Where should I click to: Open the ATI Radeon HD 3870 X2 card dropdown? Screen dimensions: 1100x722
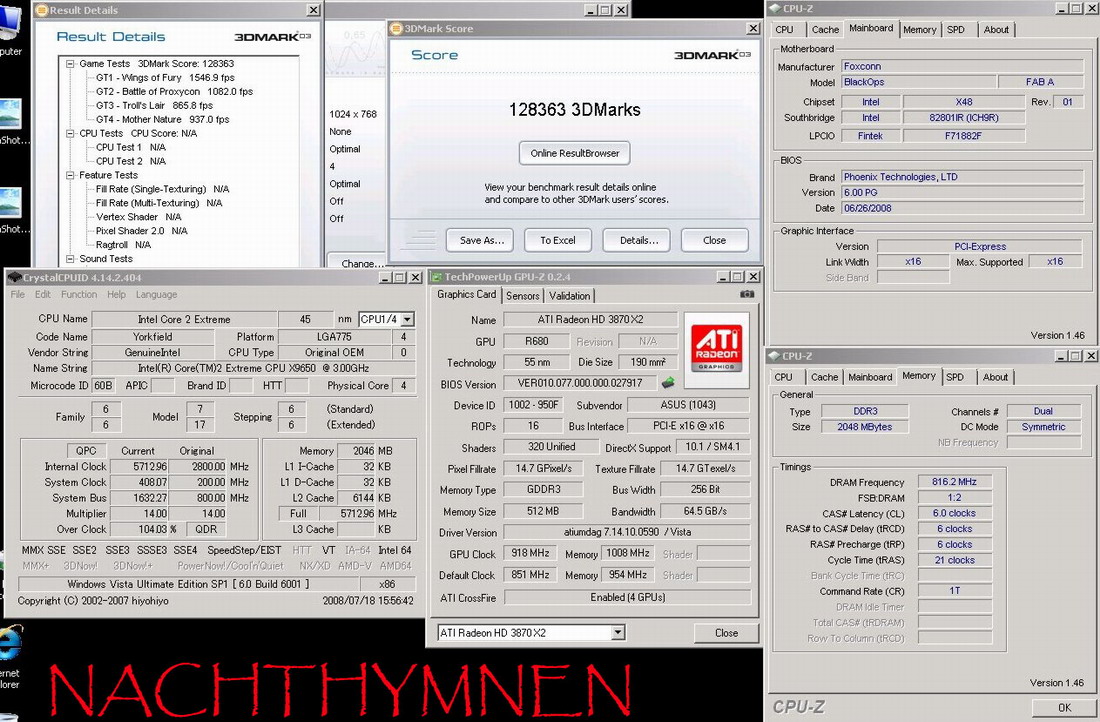pyautogui.click(x=617, y=633)
